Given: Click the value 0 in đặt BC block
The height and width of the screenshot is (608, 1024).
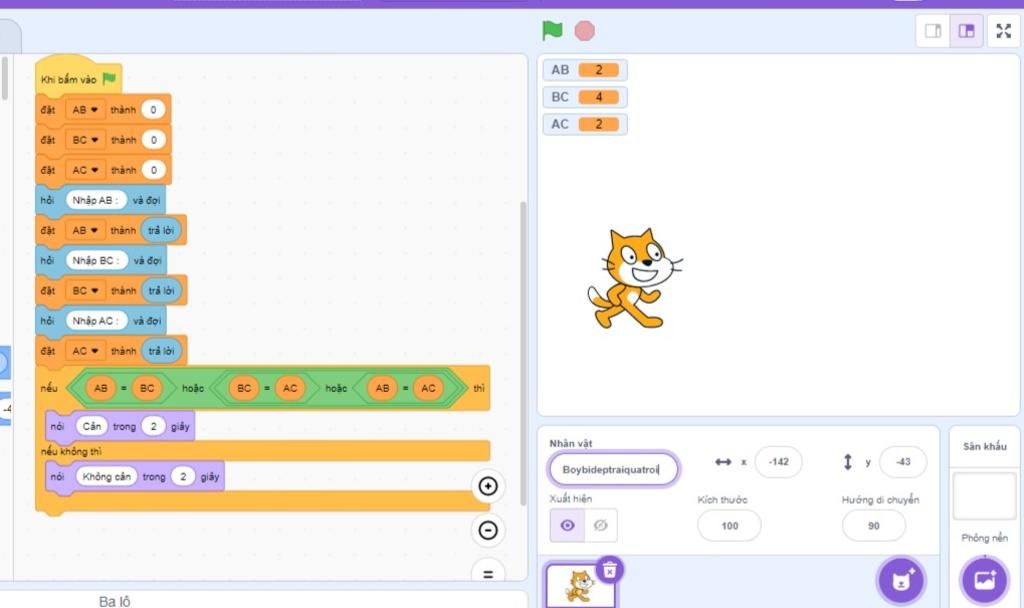Looking at the screenshot, I should pos(154,140).
